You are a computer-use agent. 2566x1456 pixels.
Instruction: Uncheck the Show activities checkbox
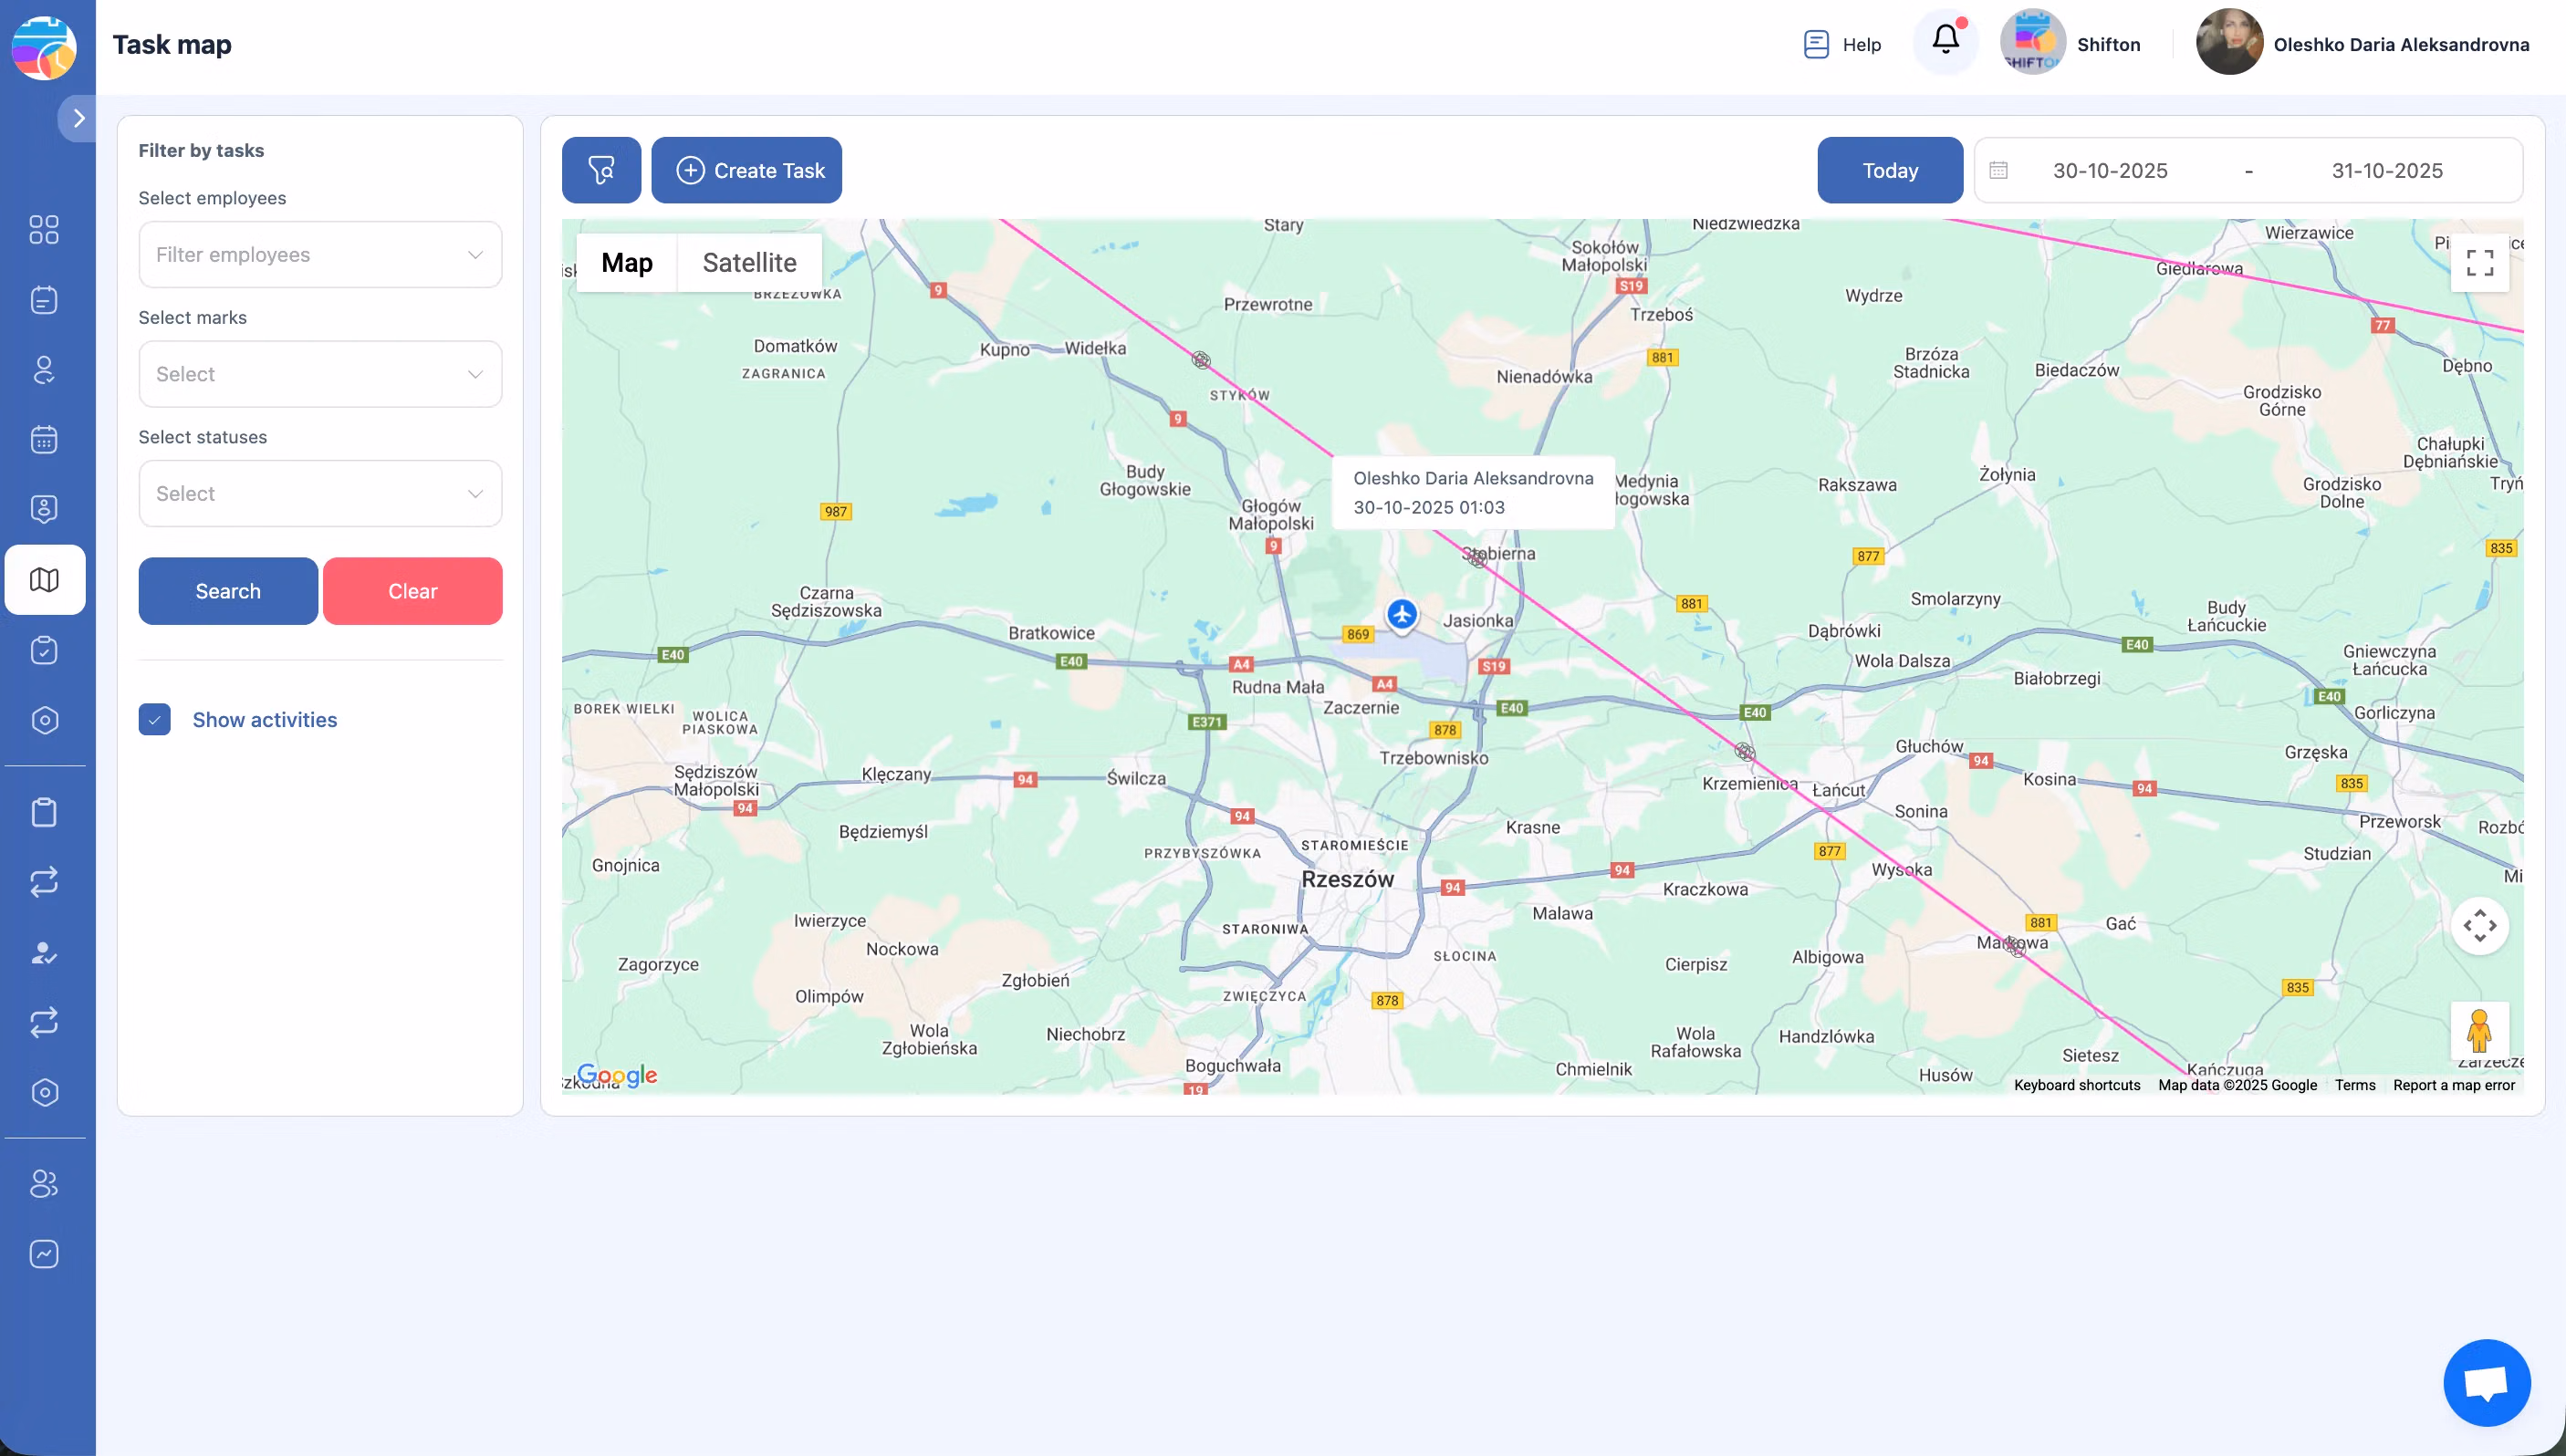(x=155, y=719)
